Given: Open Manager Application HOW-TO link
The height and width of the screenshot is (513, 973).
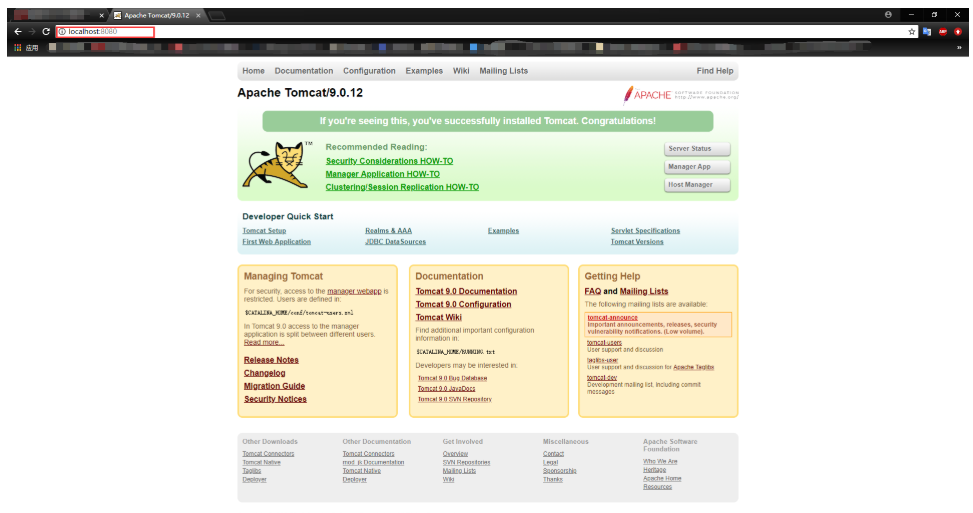Looking at the screenshot, I should [x=382, y=174].
